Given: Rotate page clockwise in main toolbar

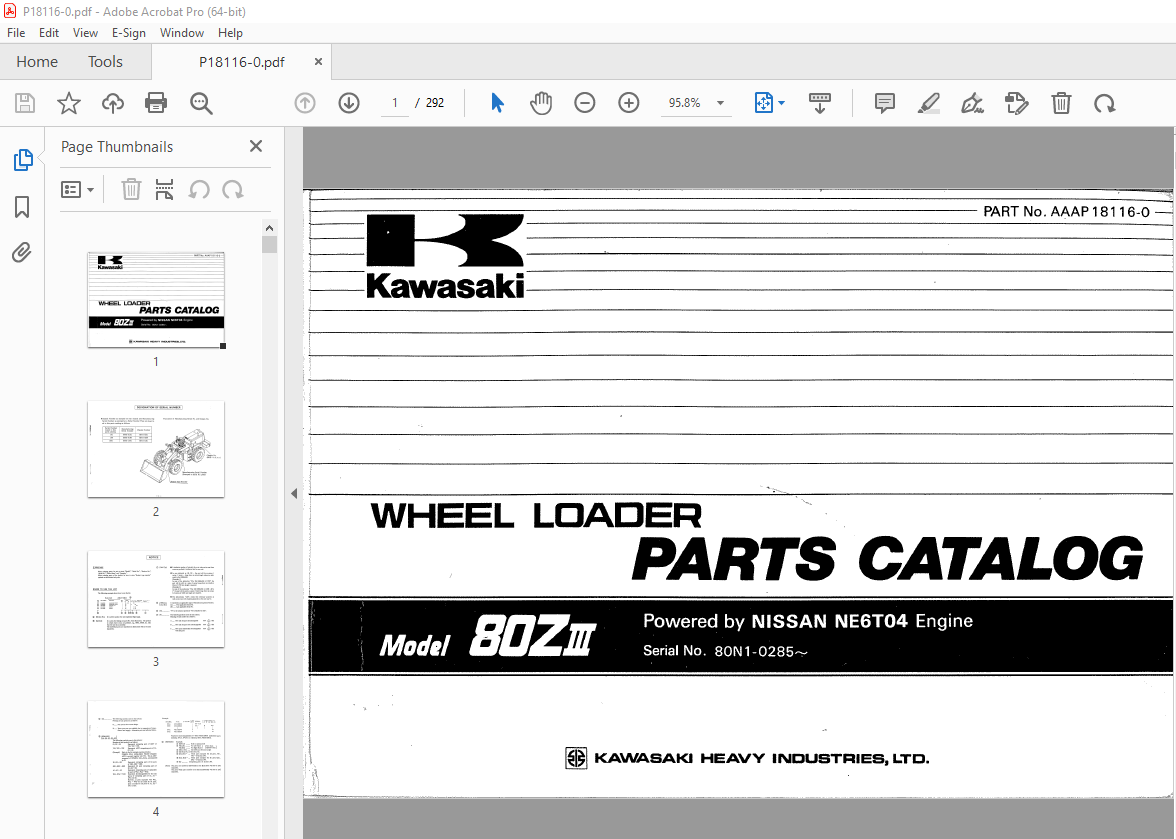Looking at the screenshot, I should pyautogui.click(x=1104, y=103).
